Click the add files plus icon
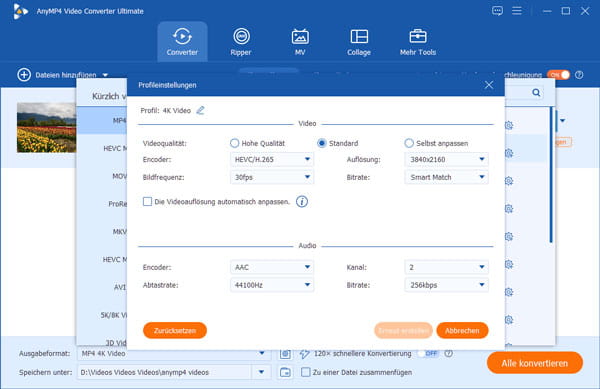Image resolution: width=600 pixels, height=389 pixels. click(24, 75)
